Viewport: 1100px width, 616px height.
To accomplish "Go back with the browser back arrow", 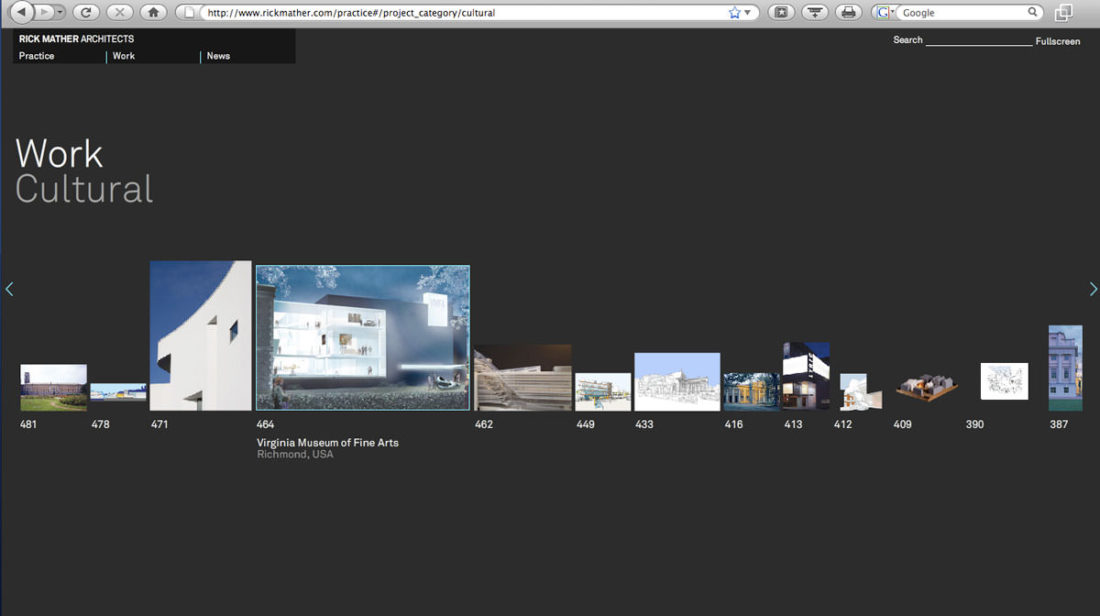I will point(22,12).
